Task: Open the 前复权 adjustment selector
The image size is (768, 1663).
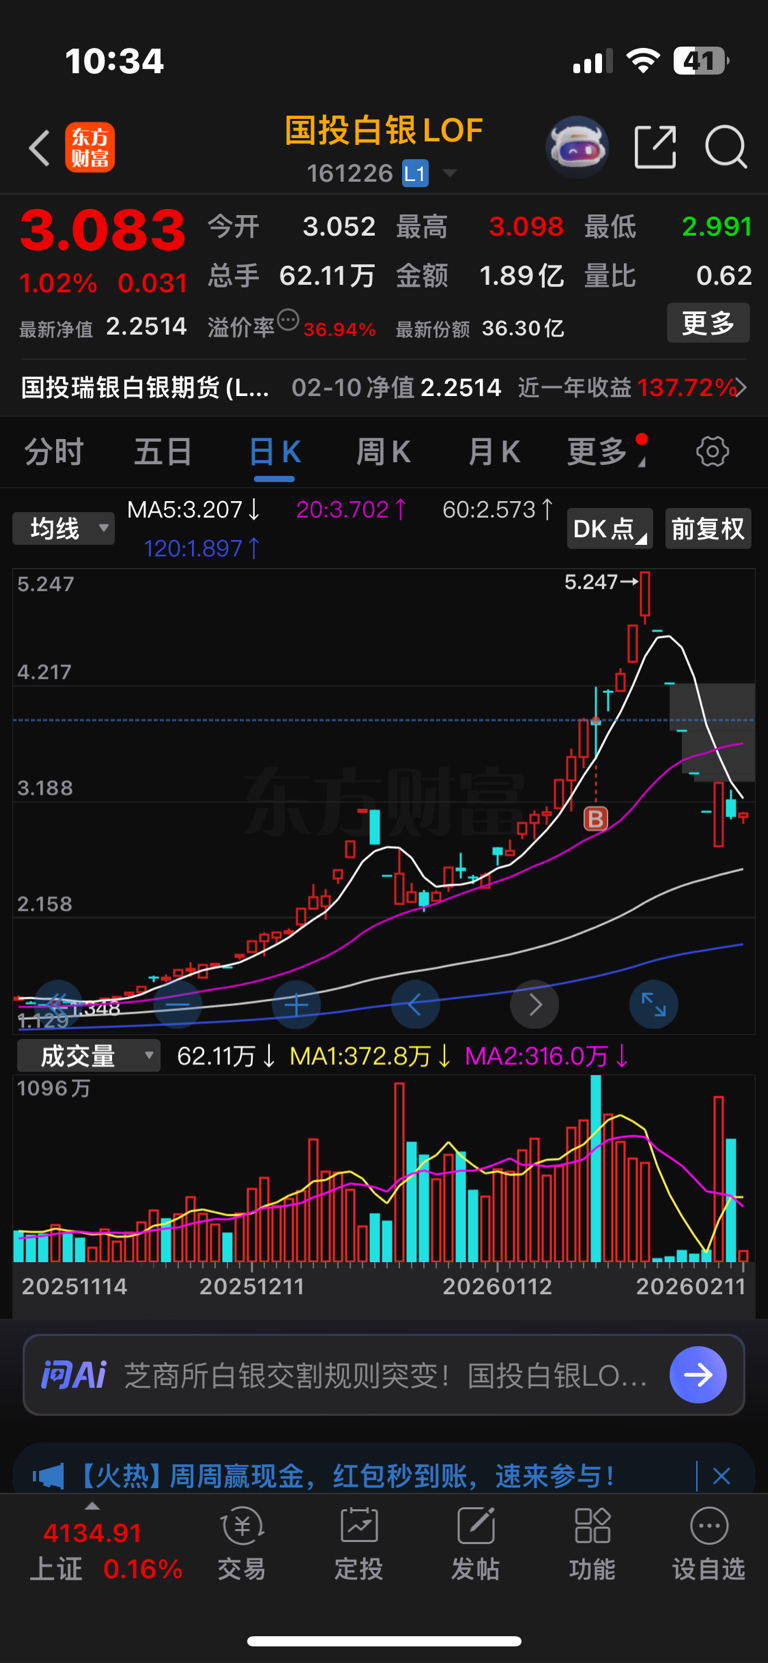Action: (708, 528)
